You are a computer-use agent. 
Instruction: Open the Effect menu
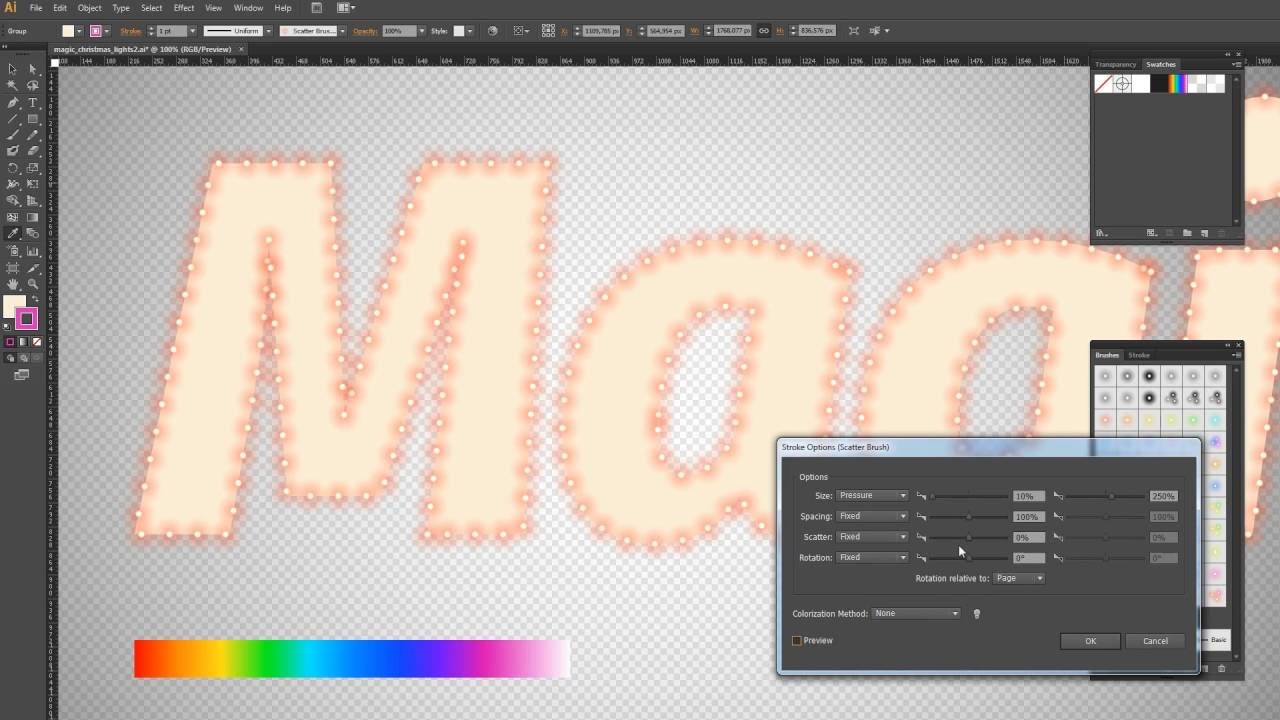(184, 8)
